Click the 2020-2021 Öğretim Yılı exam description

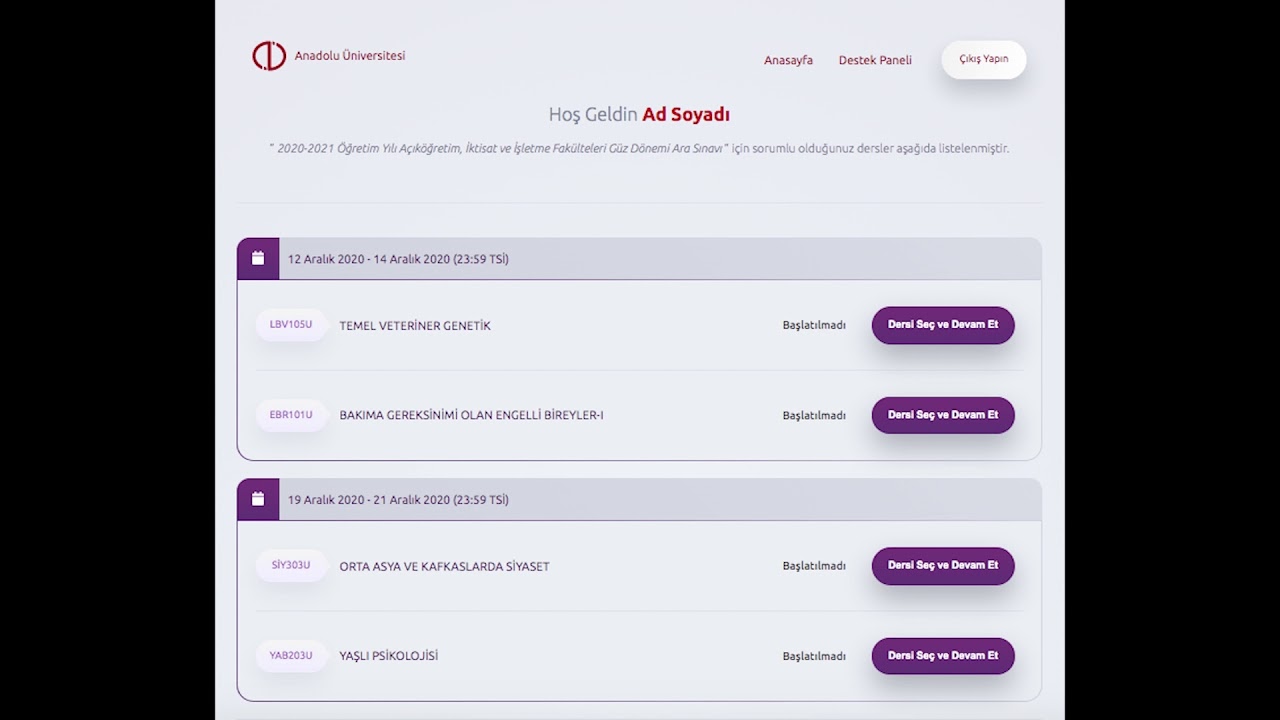[639, 149]
